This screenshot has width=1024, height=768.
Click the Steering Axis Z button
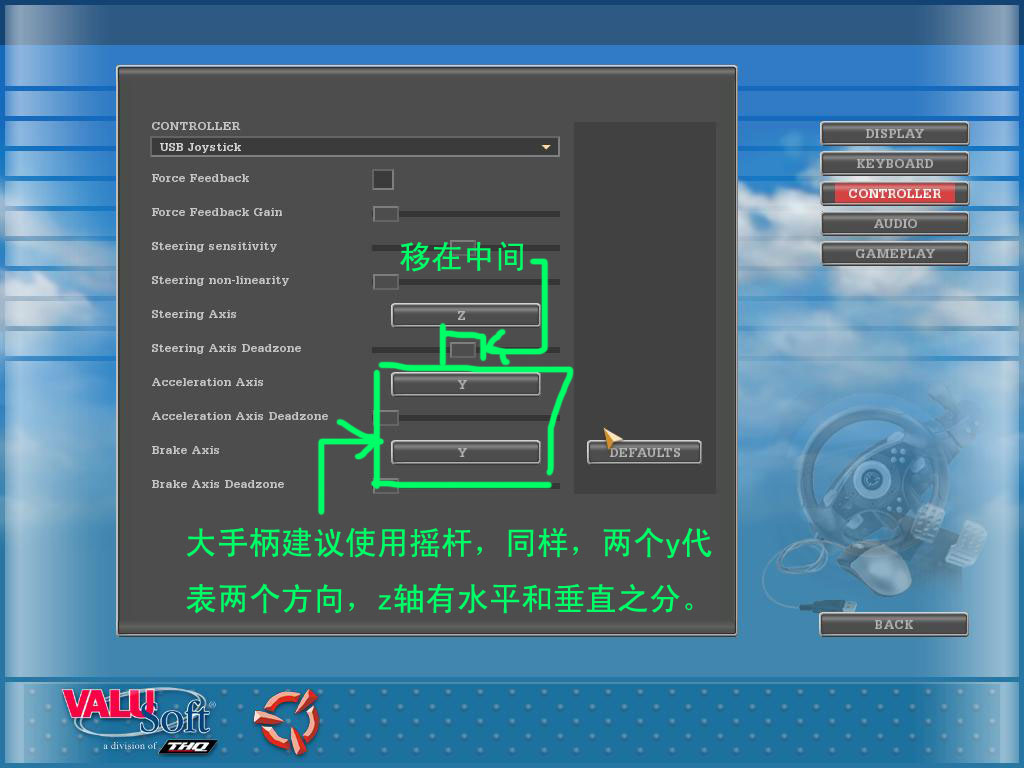click(x=465, y=315)
